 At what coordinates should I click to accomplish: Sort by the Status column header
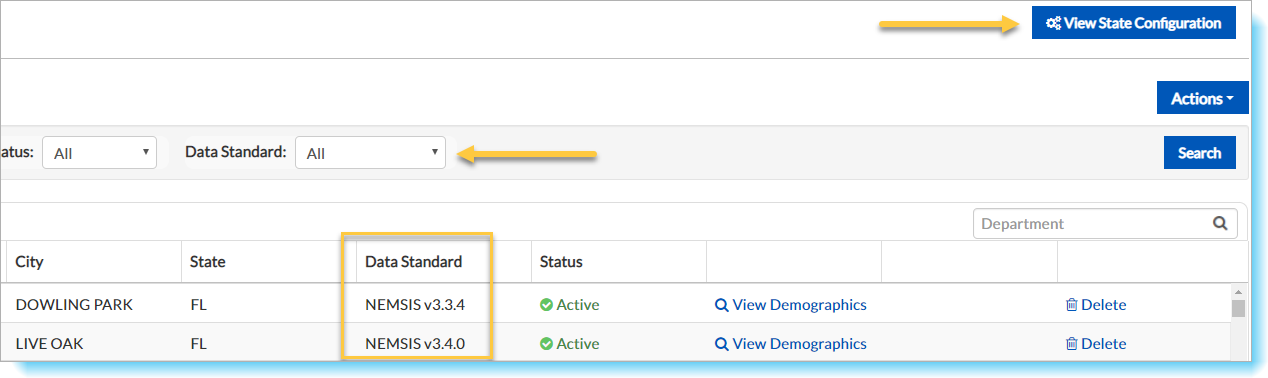pos(561,262)
